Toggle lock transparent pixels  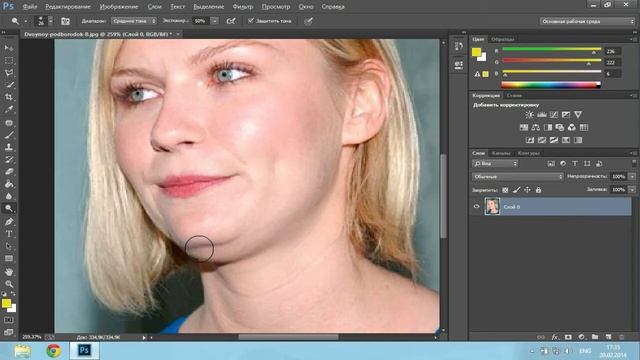tap(505, 190)
